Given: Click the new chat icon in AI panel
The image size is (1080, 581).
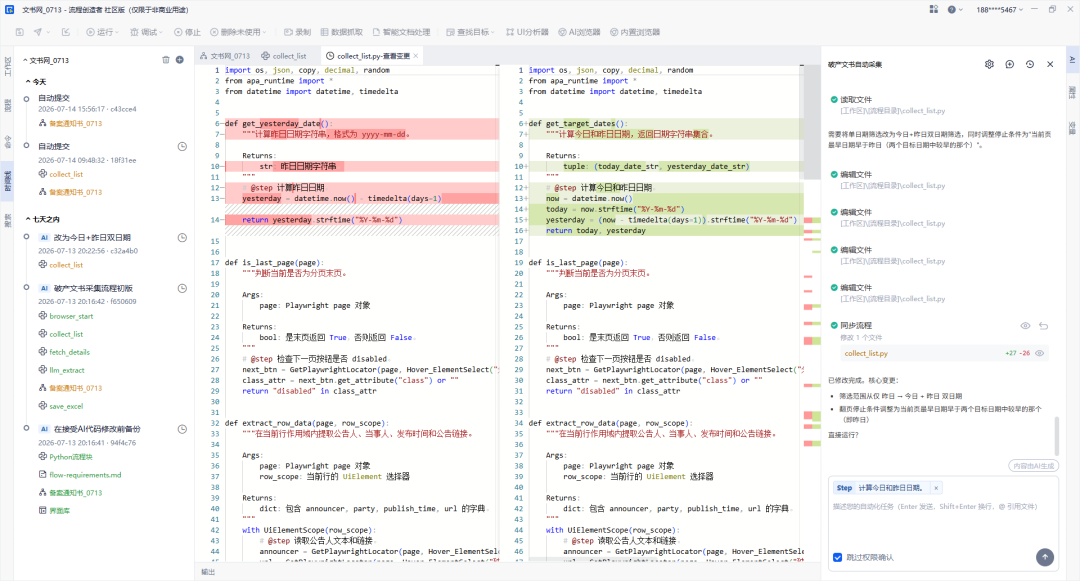Looking at the screenshot, I should (1010, 64).
